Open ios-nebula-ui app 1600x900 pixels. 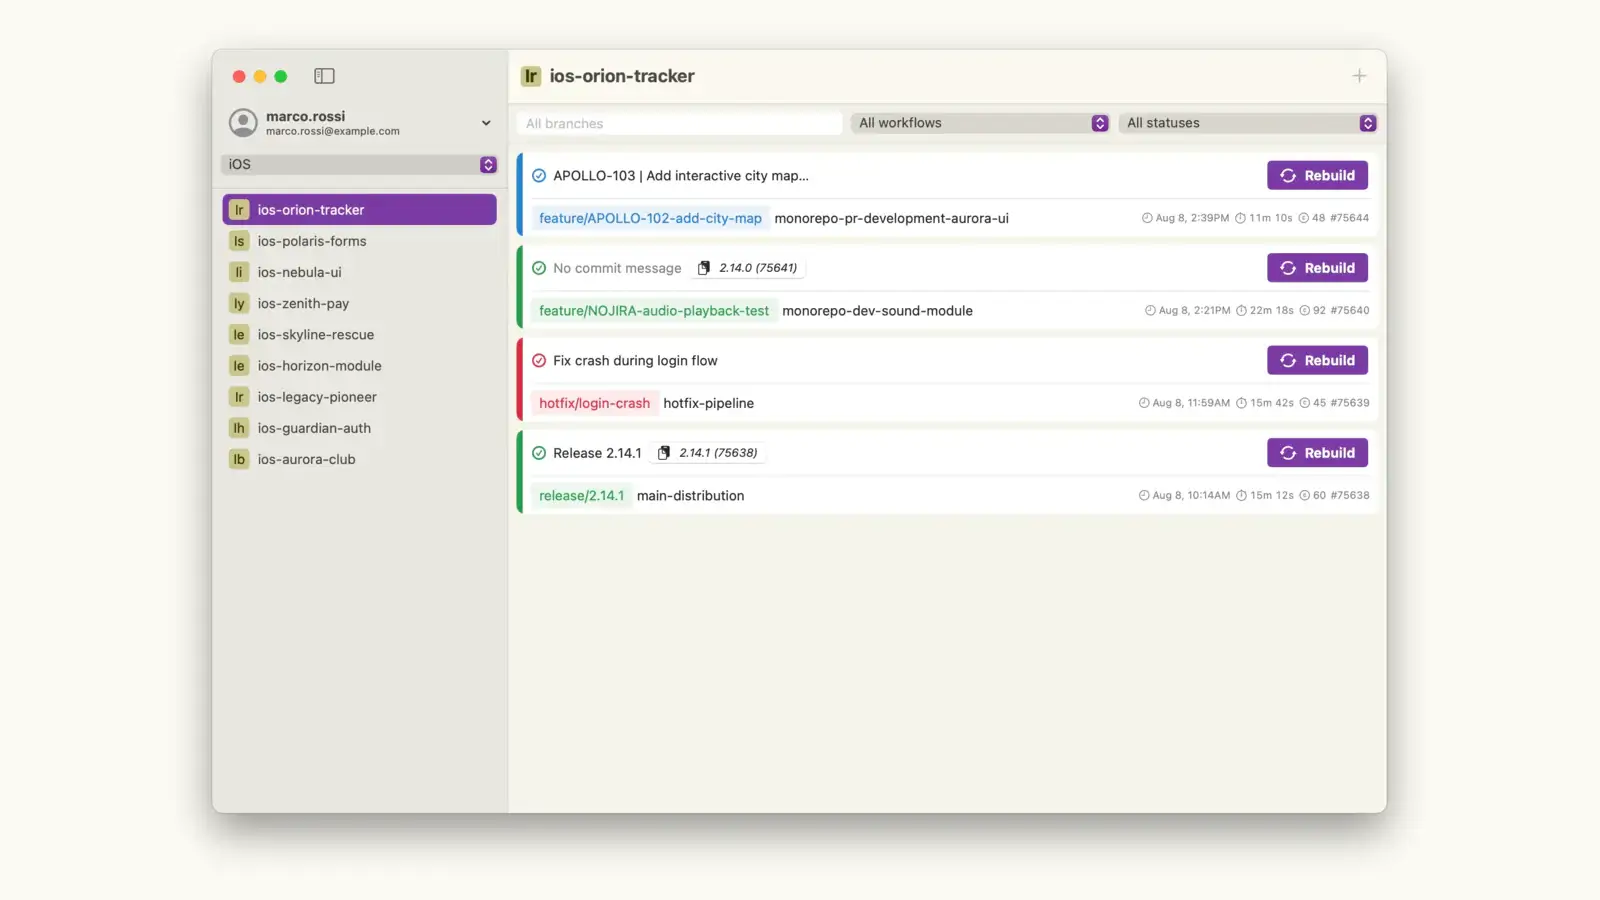click(x=359, y=272)
